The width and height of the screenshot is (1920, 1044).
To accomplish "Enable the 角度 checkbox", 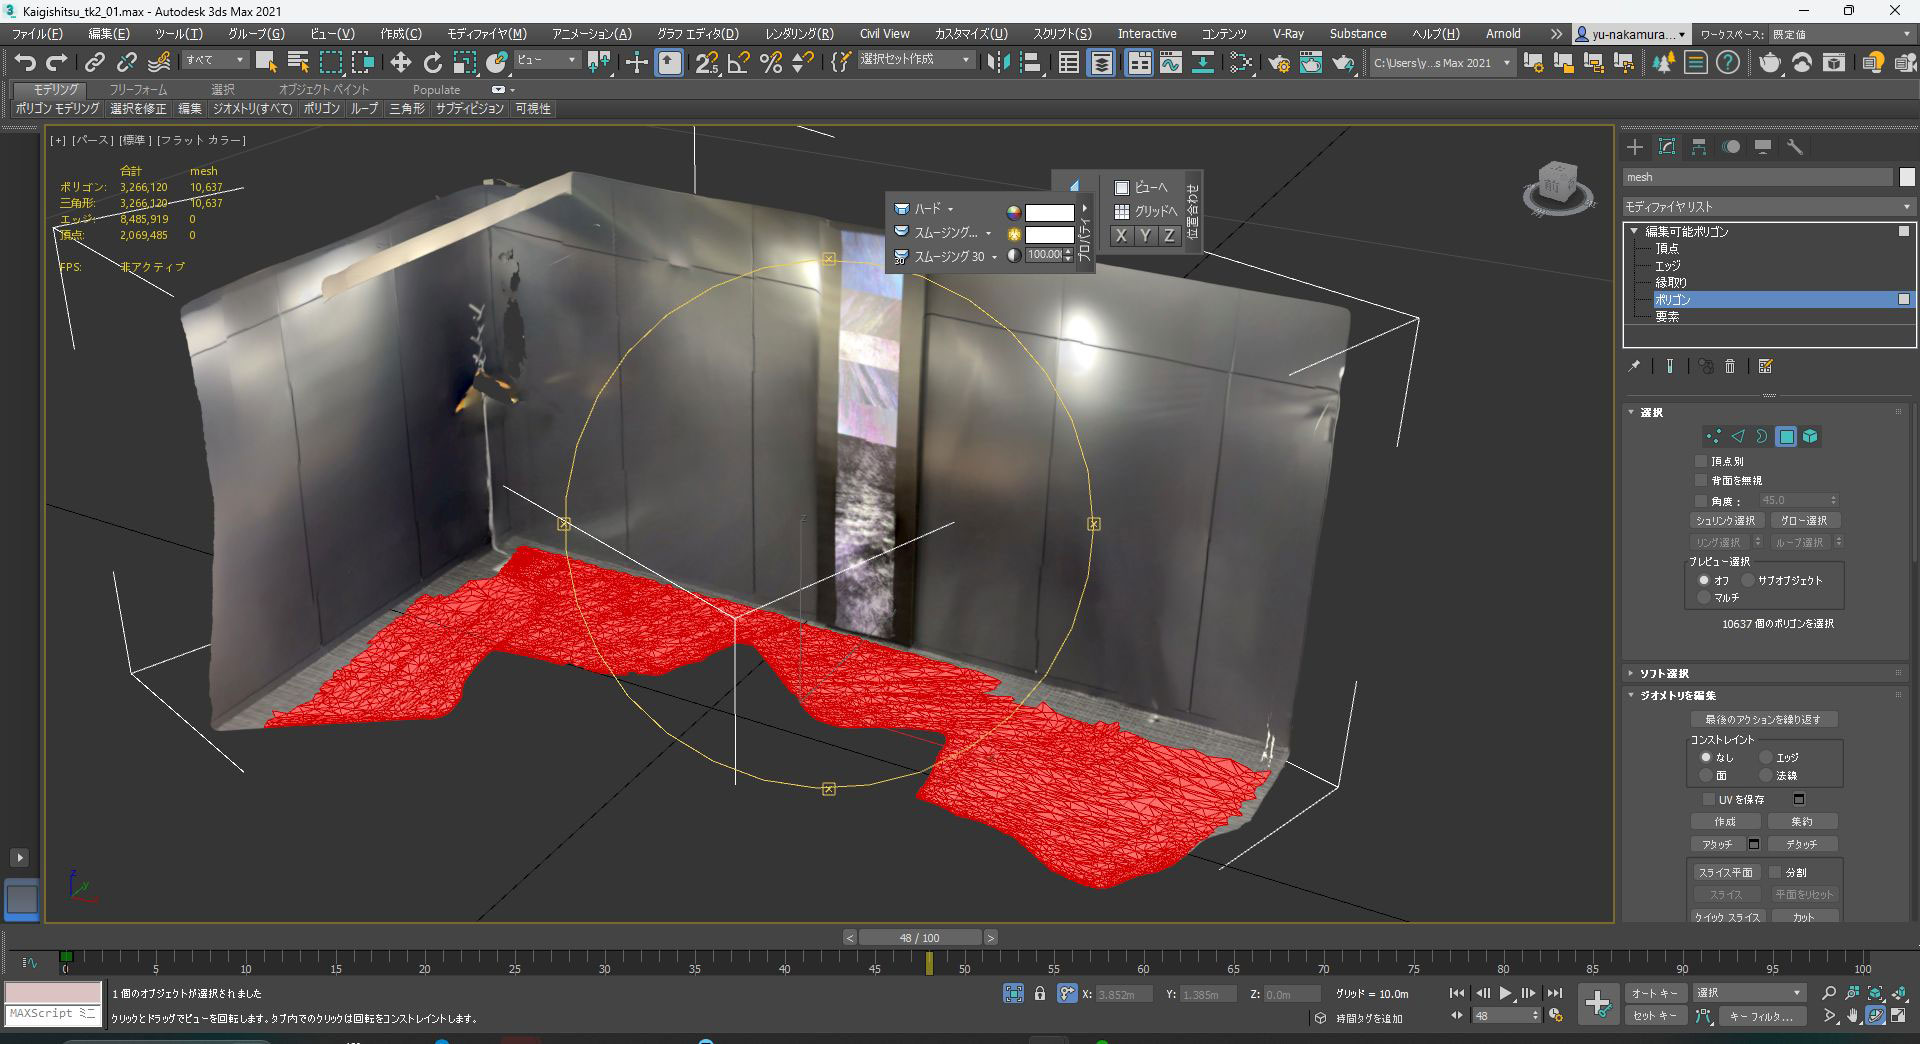I will pyautogui.click(x=1700, y=500).
